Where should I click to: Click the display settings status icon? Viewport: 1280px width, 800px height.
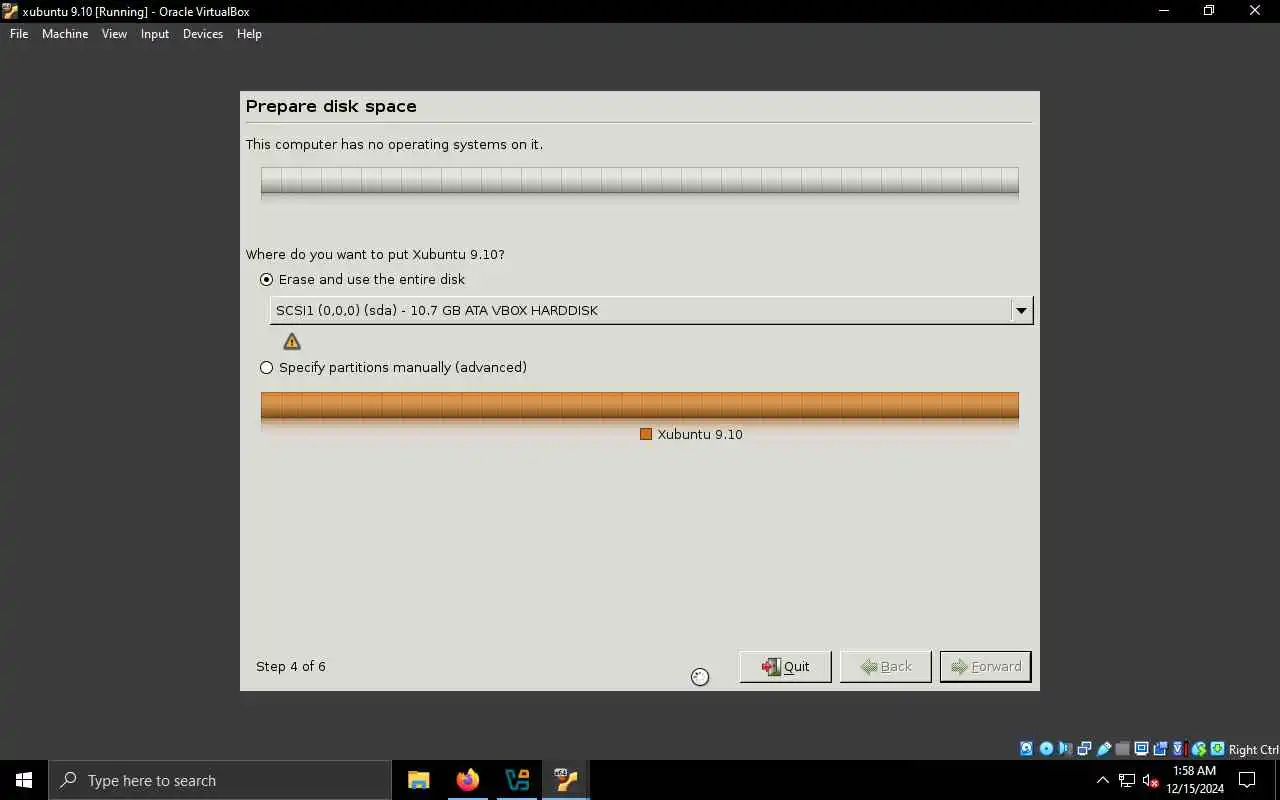[1141, 749]
